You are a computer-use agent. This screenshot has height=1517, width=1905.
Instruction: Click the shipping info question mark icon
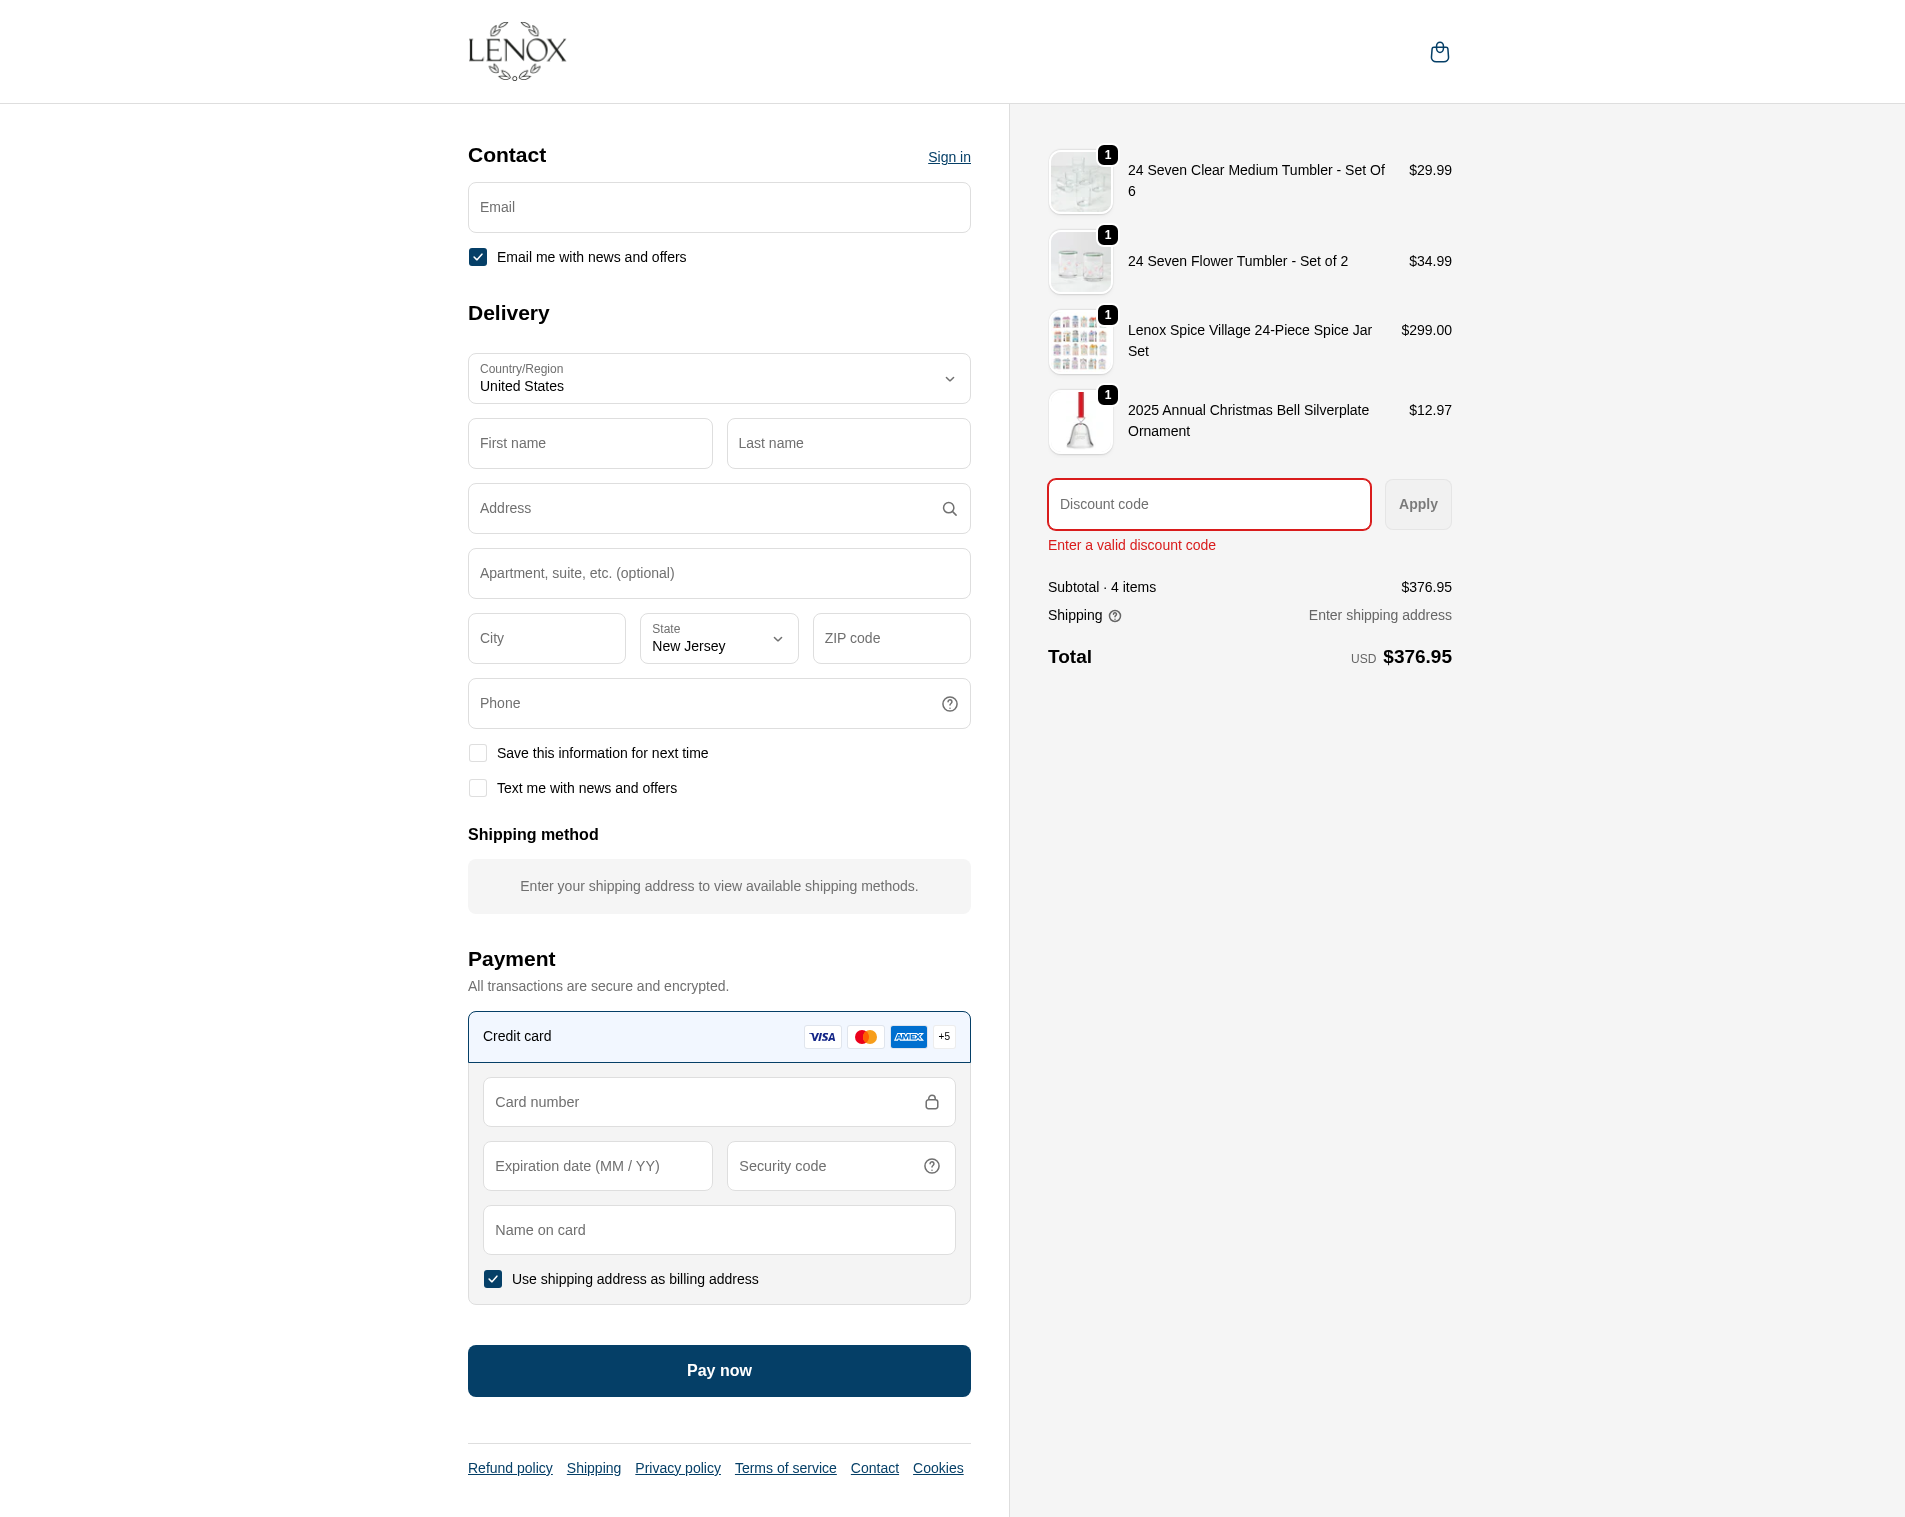pyautogui.click(x=1115, y=616)
